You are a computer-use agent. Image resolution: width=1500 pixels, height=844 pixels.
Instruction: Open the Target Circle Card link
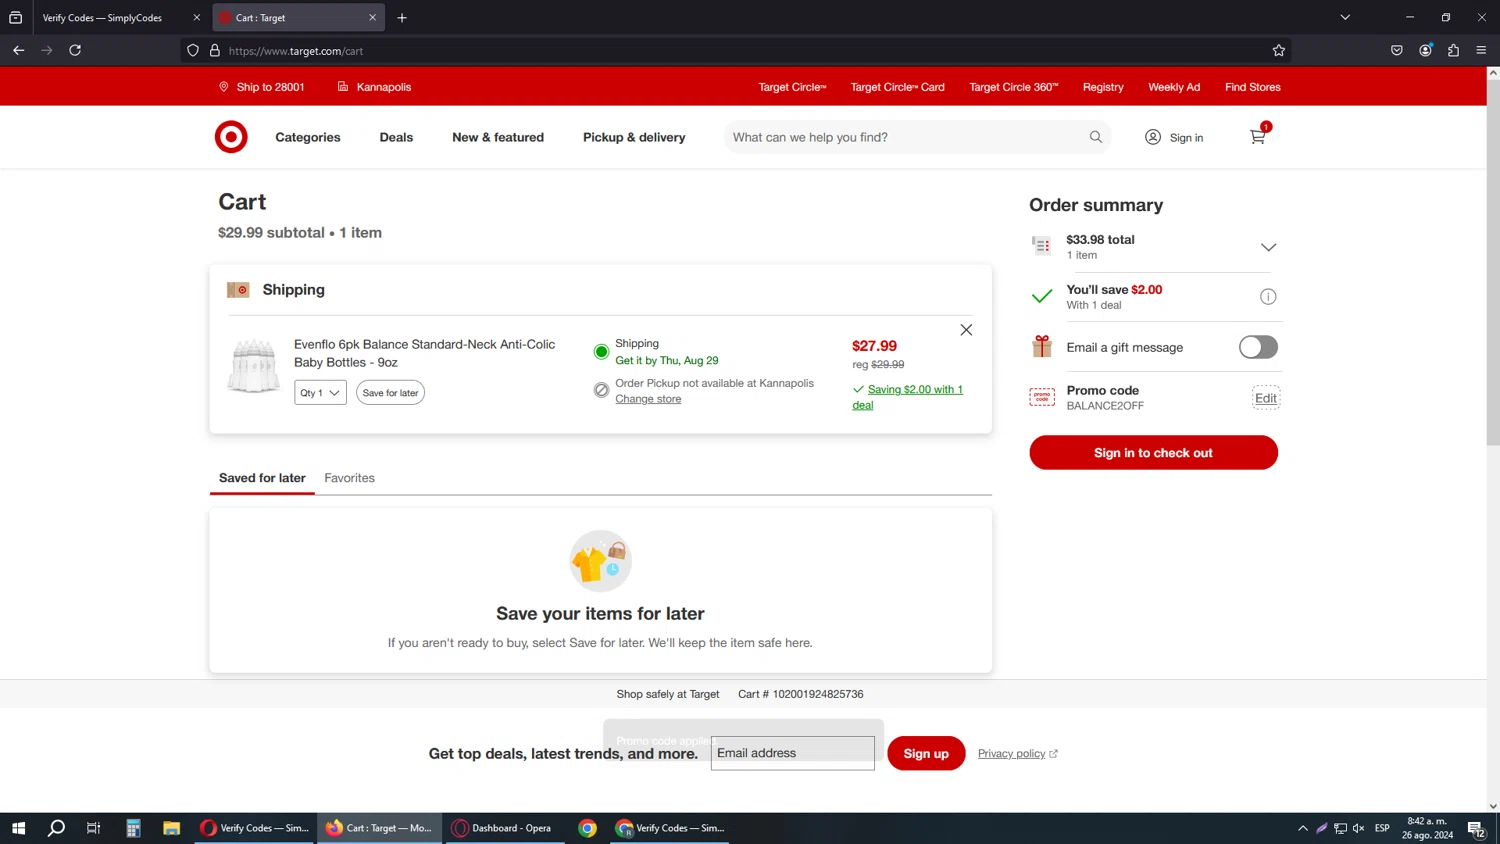(898, 87)
